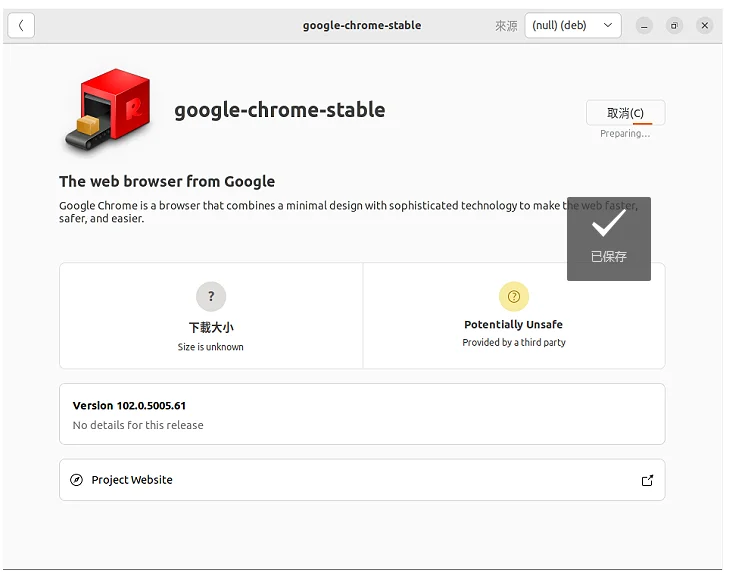Click the 來源 source label in header
The width and height of the screenshot is (729, 578).
coord(506,26)
